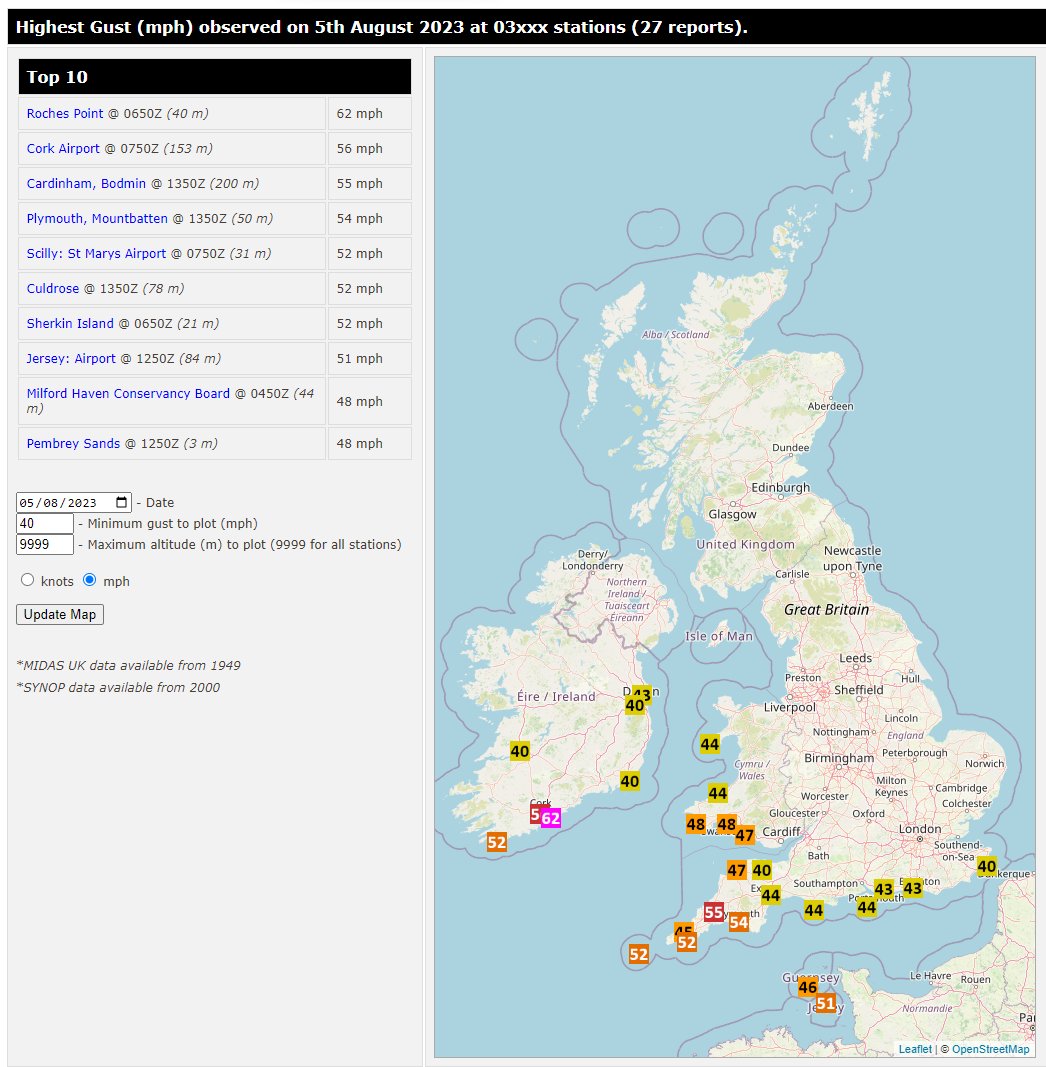1046x1067 pixels.
Task: Click the 47 marker next to Cardiff
Action: click(745, 835)
